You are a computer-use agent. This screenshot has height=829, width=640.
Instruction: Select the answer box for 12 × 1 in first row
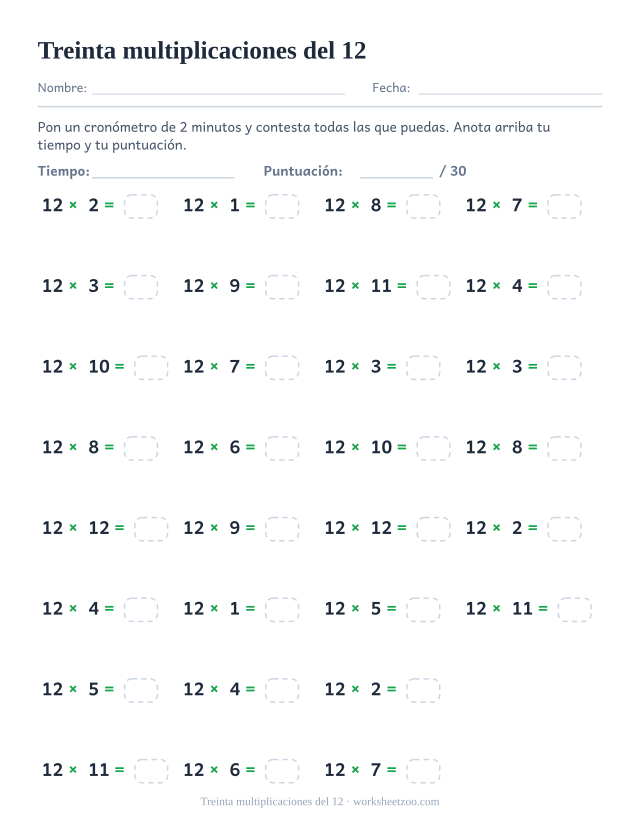pyautogui.click(x=282, y=206)
